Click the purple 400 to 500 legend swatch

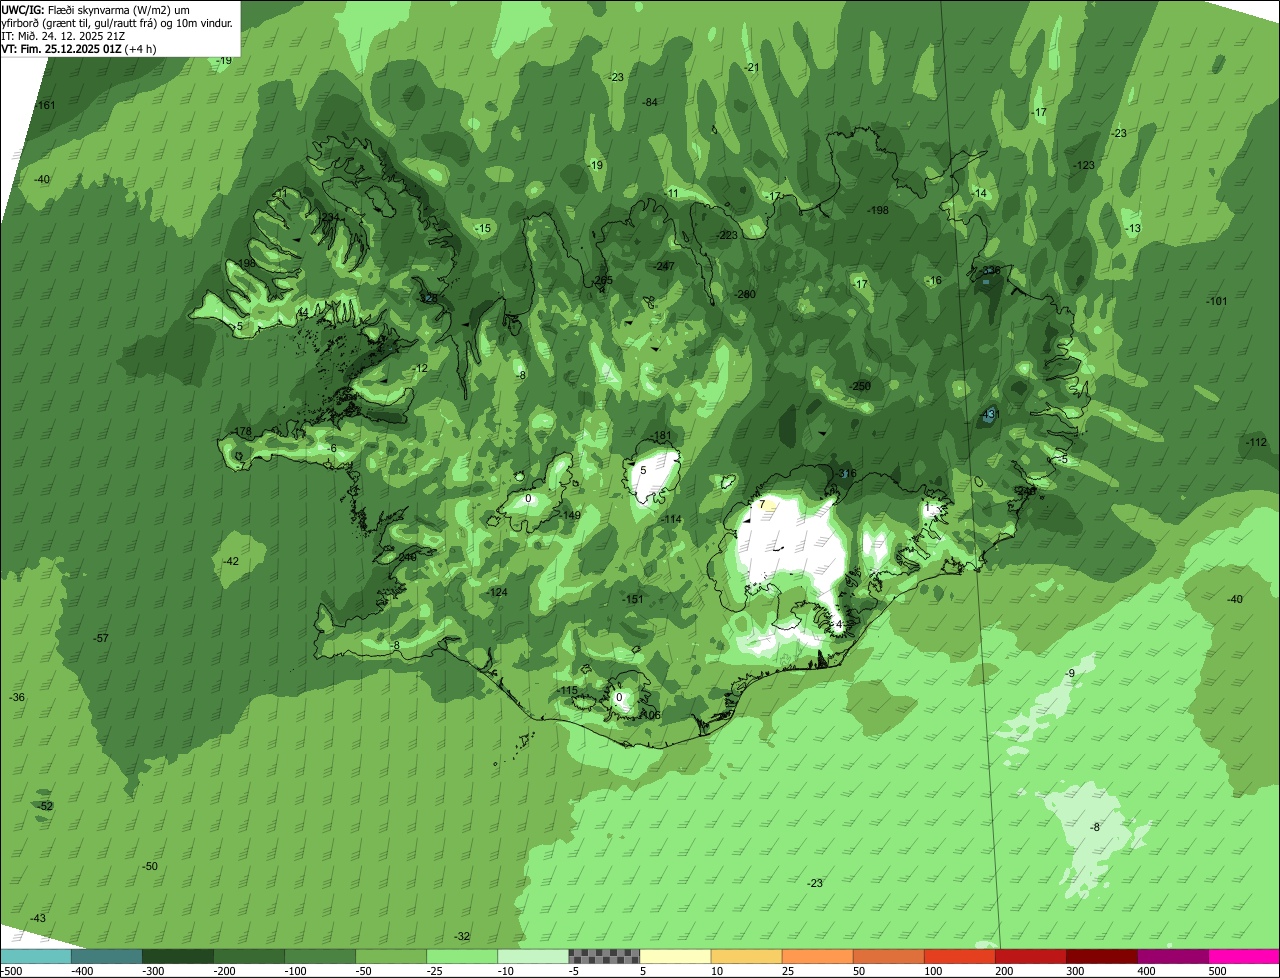point(1172,956)
